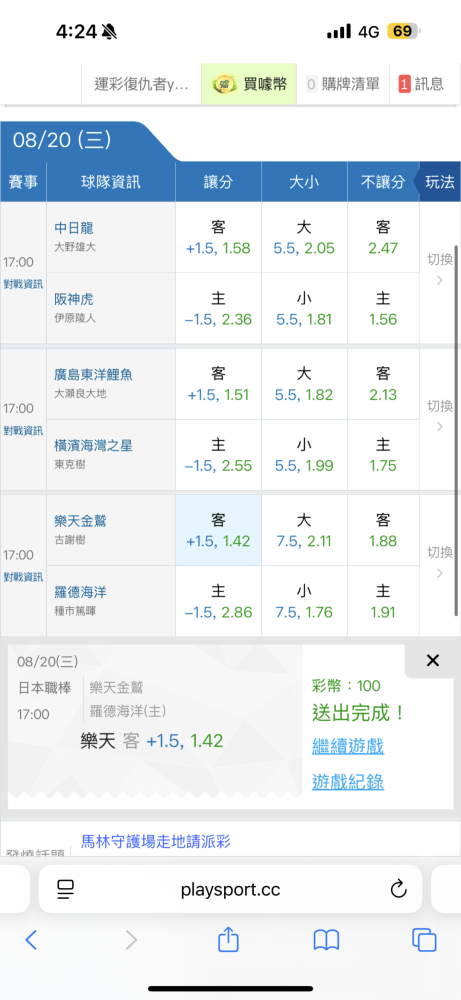Open 買噱幣 coin purchase button
Screen dimensions: 461x1000
point(249,84)
